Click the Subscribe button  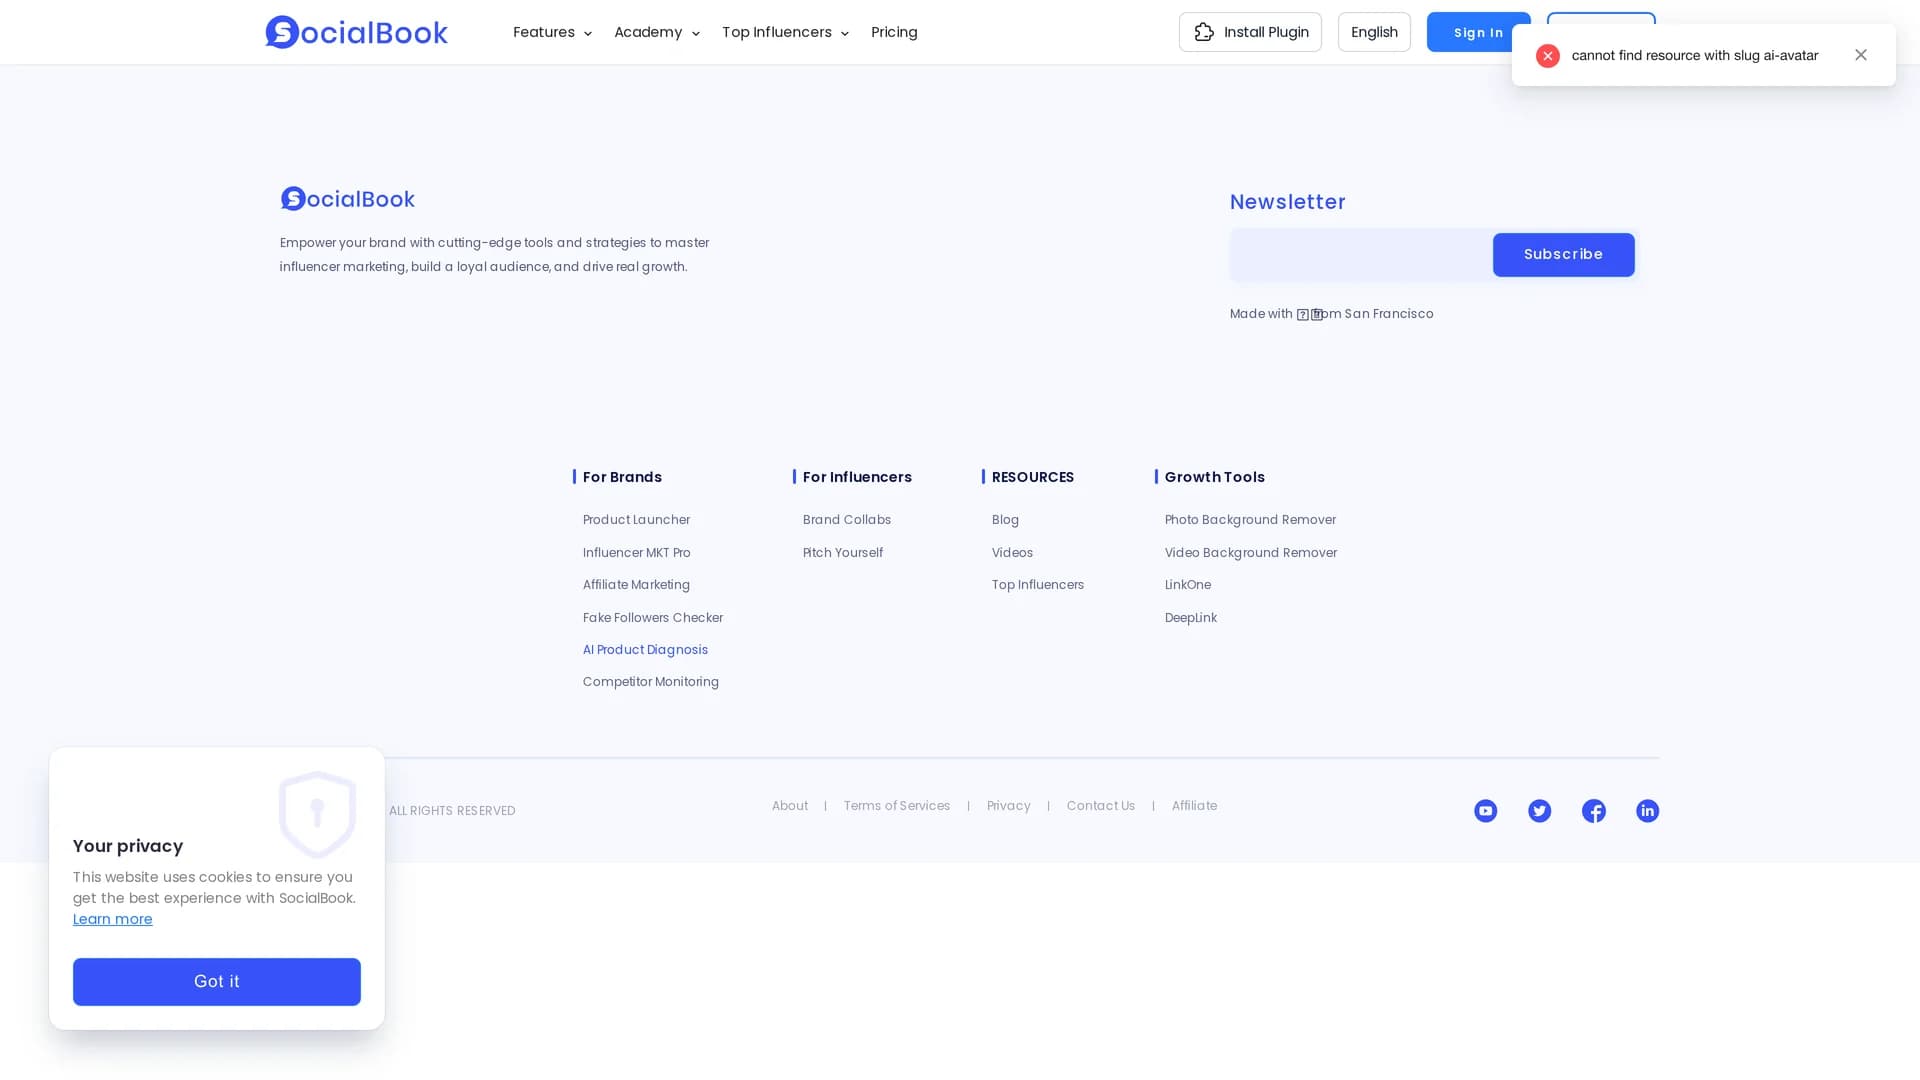[x=1563, y=255]
